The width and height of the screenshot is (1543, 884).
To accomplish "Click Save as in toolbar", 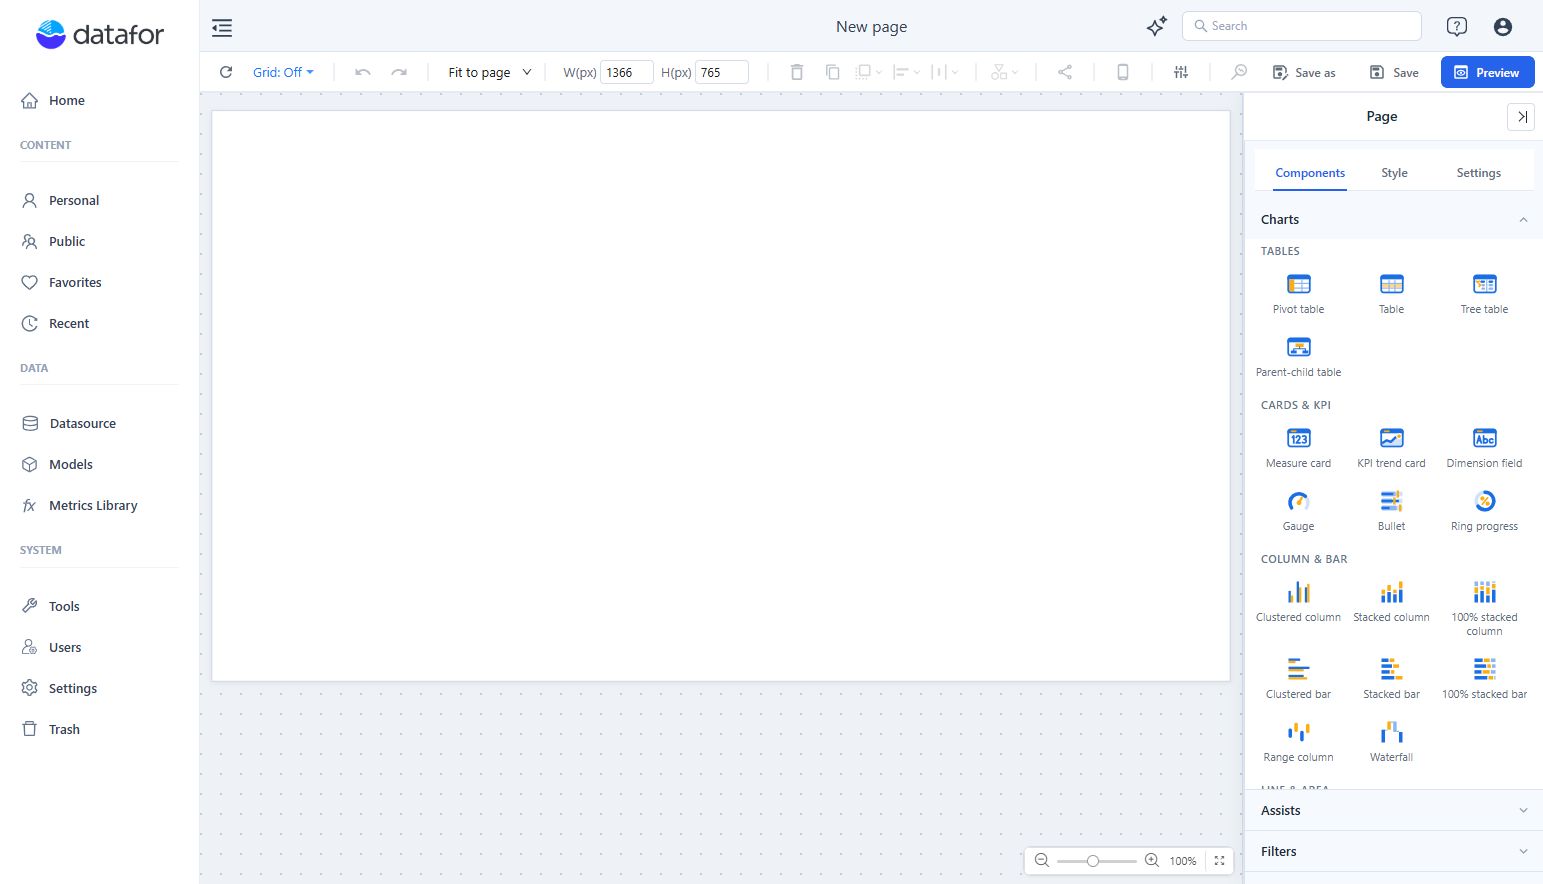I will click(x=1303, y=72).
